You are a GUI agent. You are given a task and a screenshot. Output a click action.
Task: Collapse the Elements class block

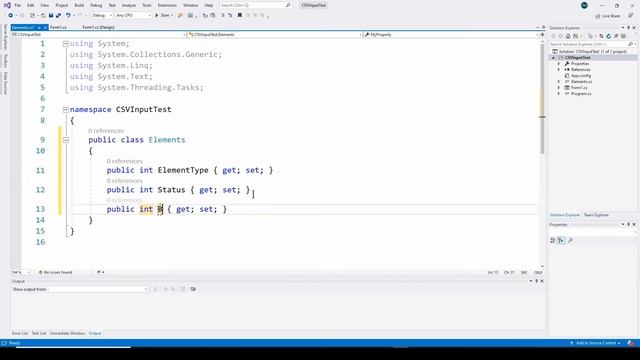pos(66,140)
